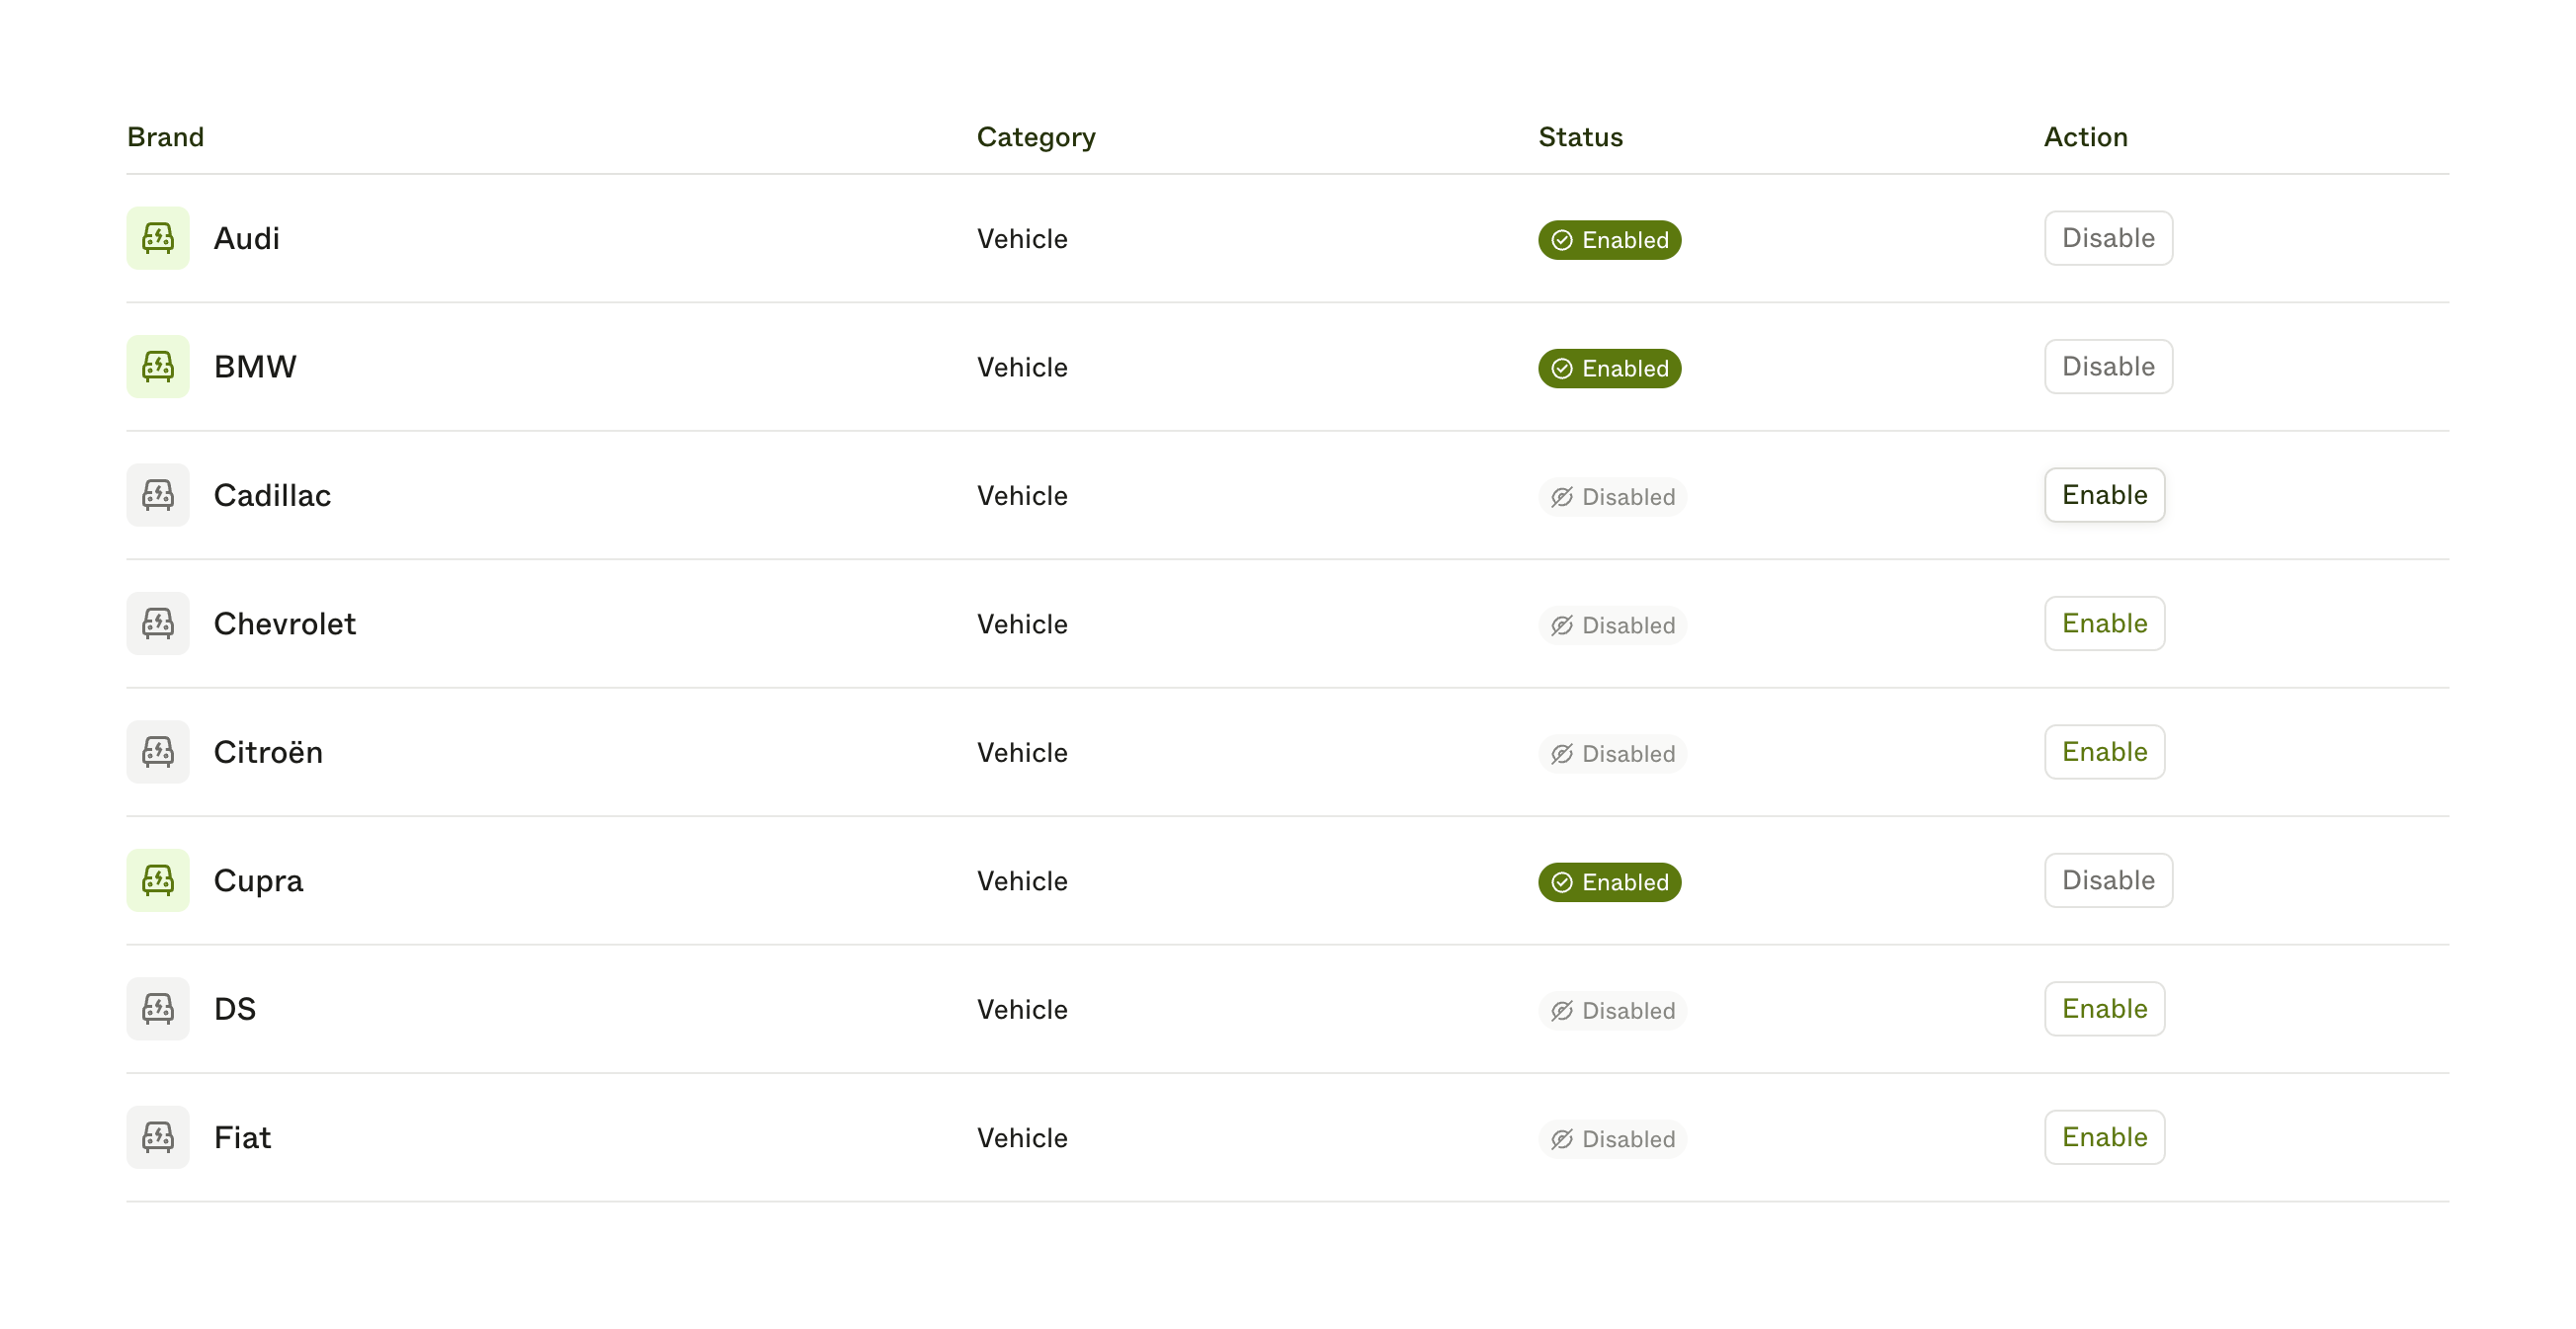Disable the BMW brand
The image size is (2576, 1329).
tap(2108, 367)
